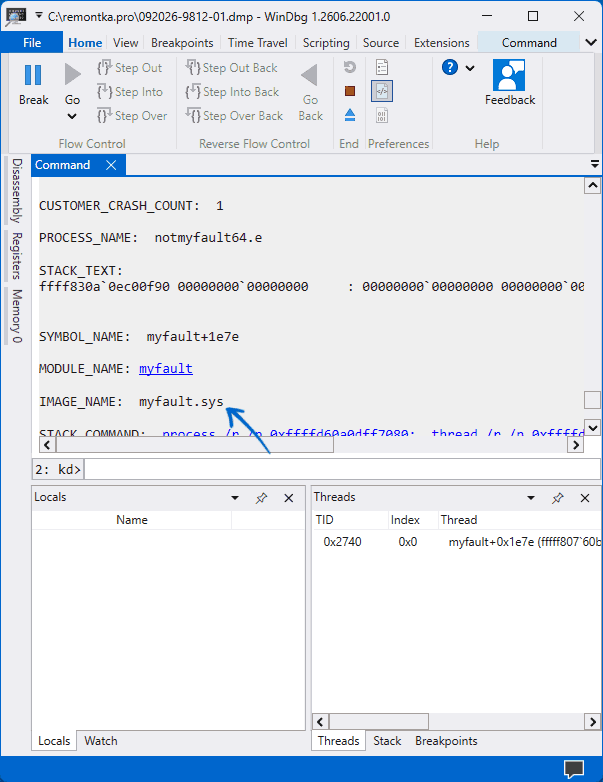Viewport: 603px width, 782px height.
Task: Select the Command contextual ribbon tab
Action: (x=529, y=43)
